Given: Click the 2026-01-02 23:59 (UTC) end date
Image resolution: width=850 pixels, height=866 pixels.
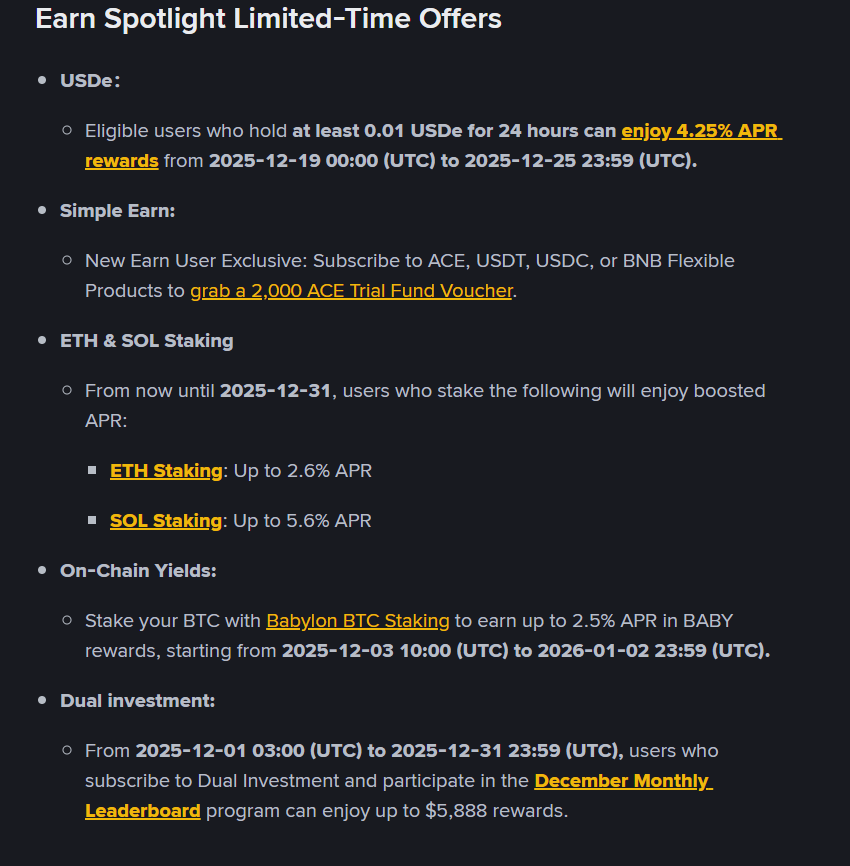Looking at the screenshot, I should (653, 651).
